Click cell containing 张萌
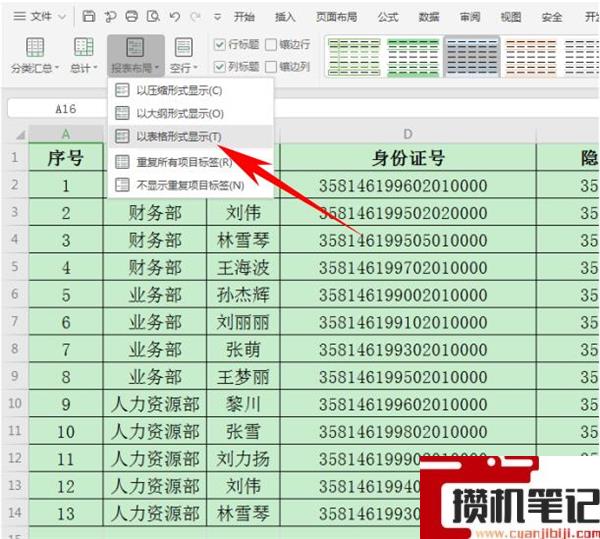600x539 pixels. click(x=243, y=349)
